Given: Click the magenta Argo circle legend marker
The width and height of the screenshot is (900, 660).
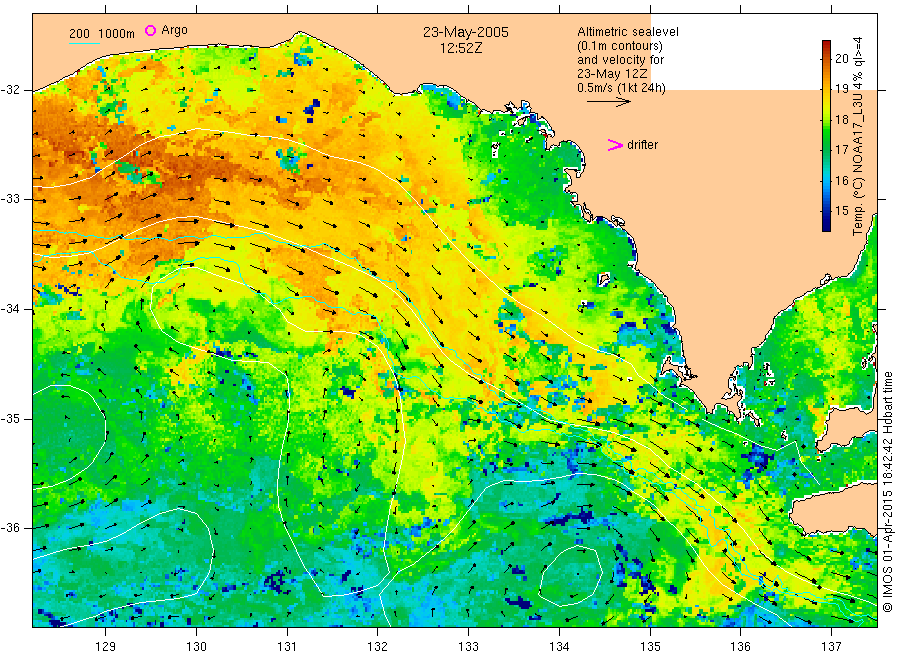Looking at the screenshot, I should click(x=150, y=30).
